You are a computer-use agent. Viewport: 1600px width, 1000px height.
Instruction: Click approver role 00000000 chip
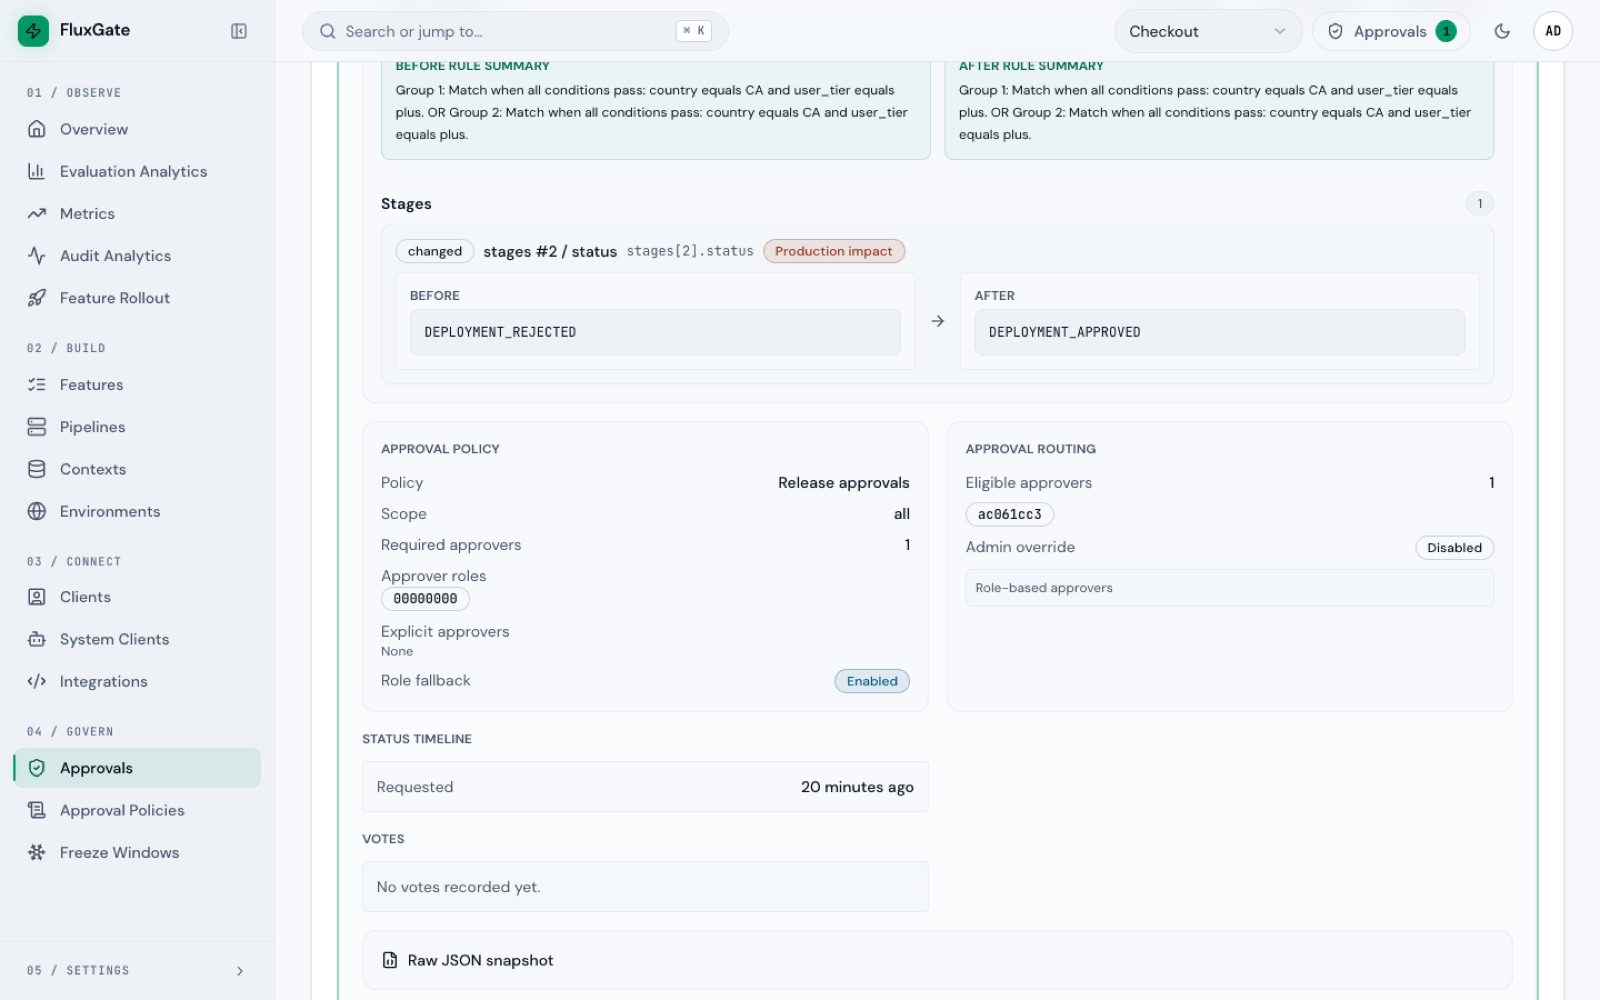425,599
